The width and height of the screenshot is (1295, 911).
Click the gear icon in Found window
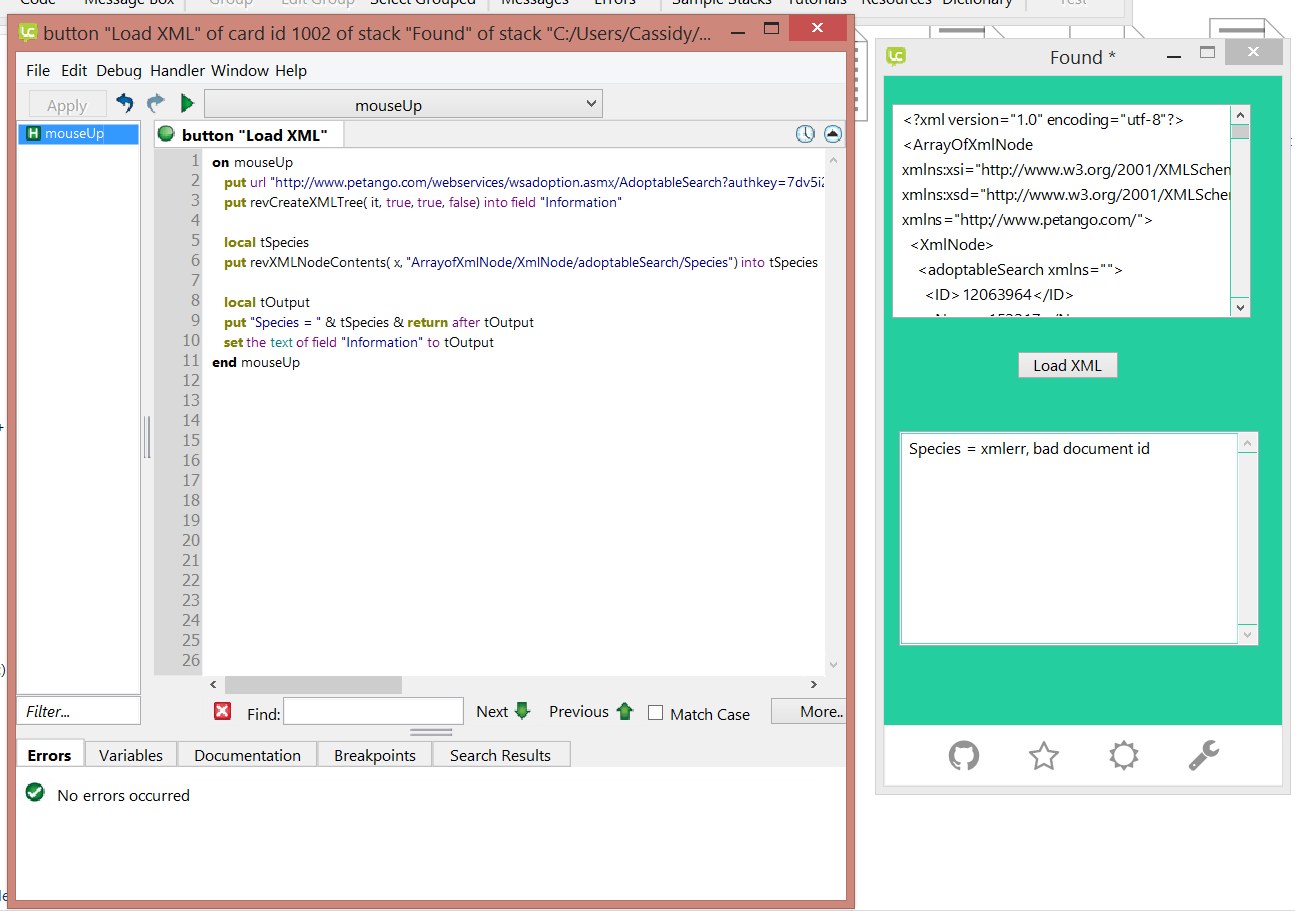pyautogui.click(x=1124, y=756)
